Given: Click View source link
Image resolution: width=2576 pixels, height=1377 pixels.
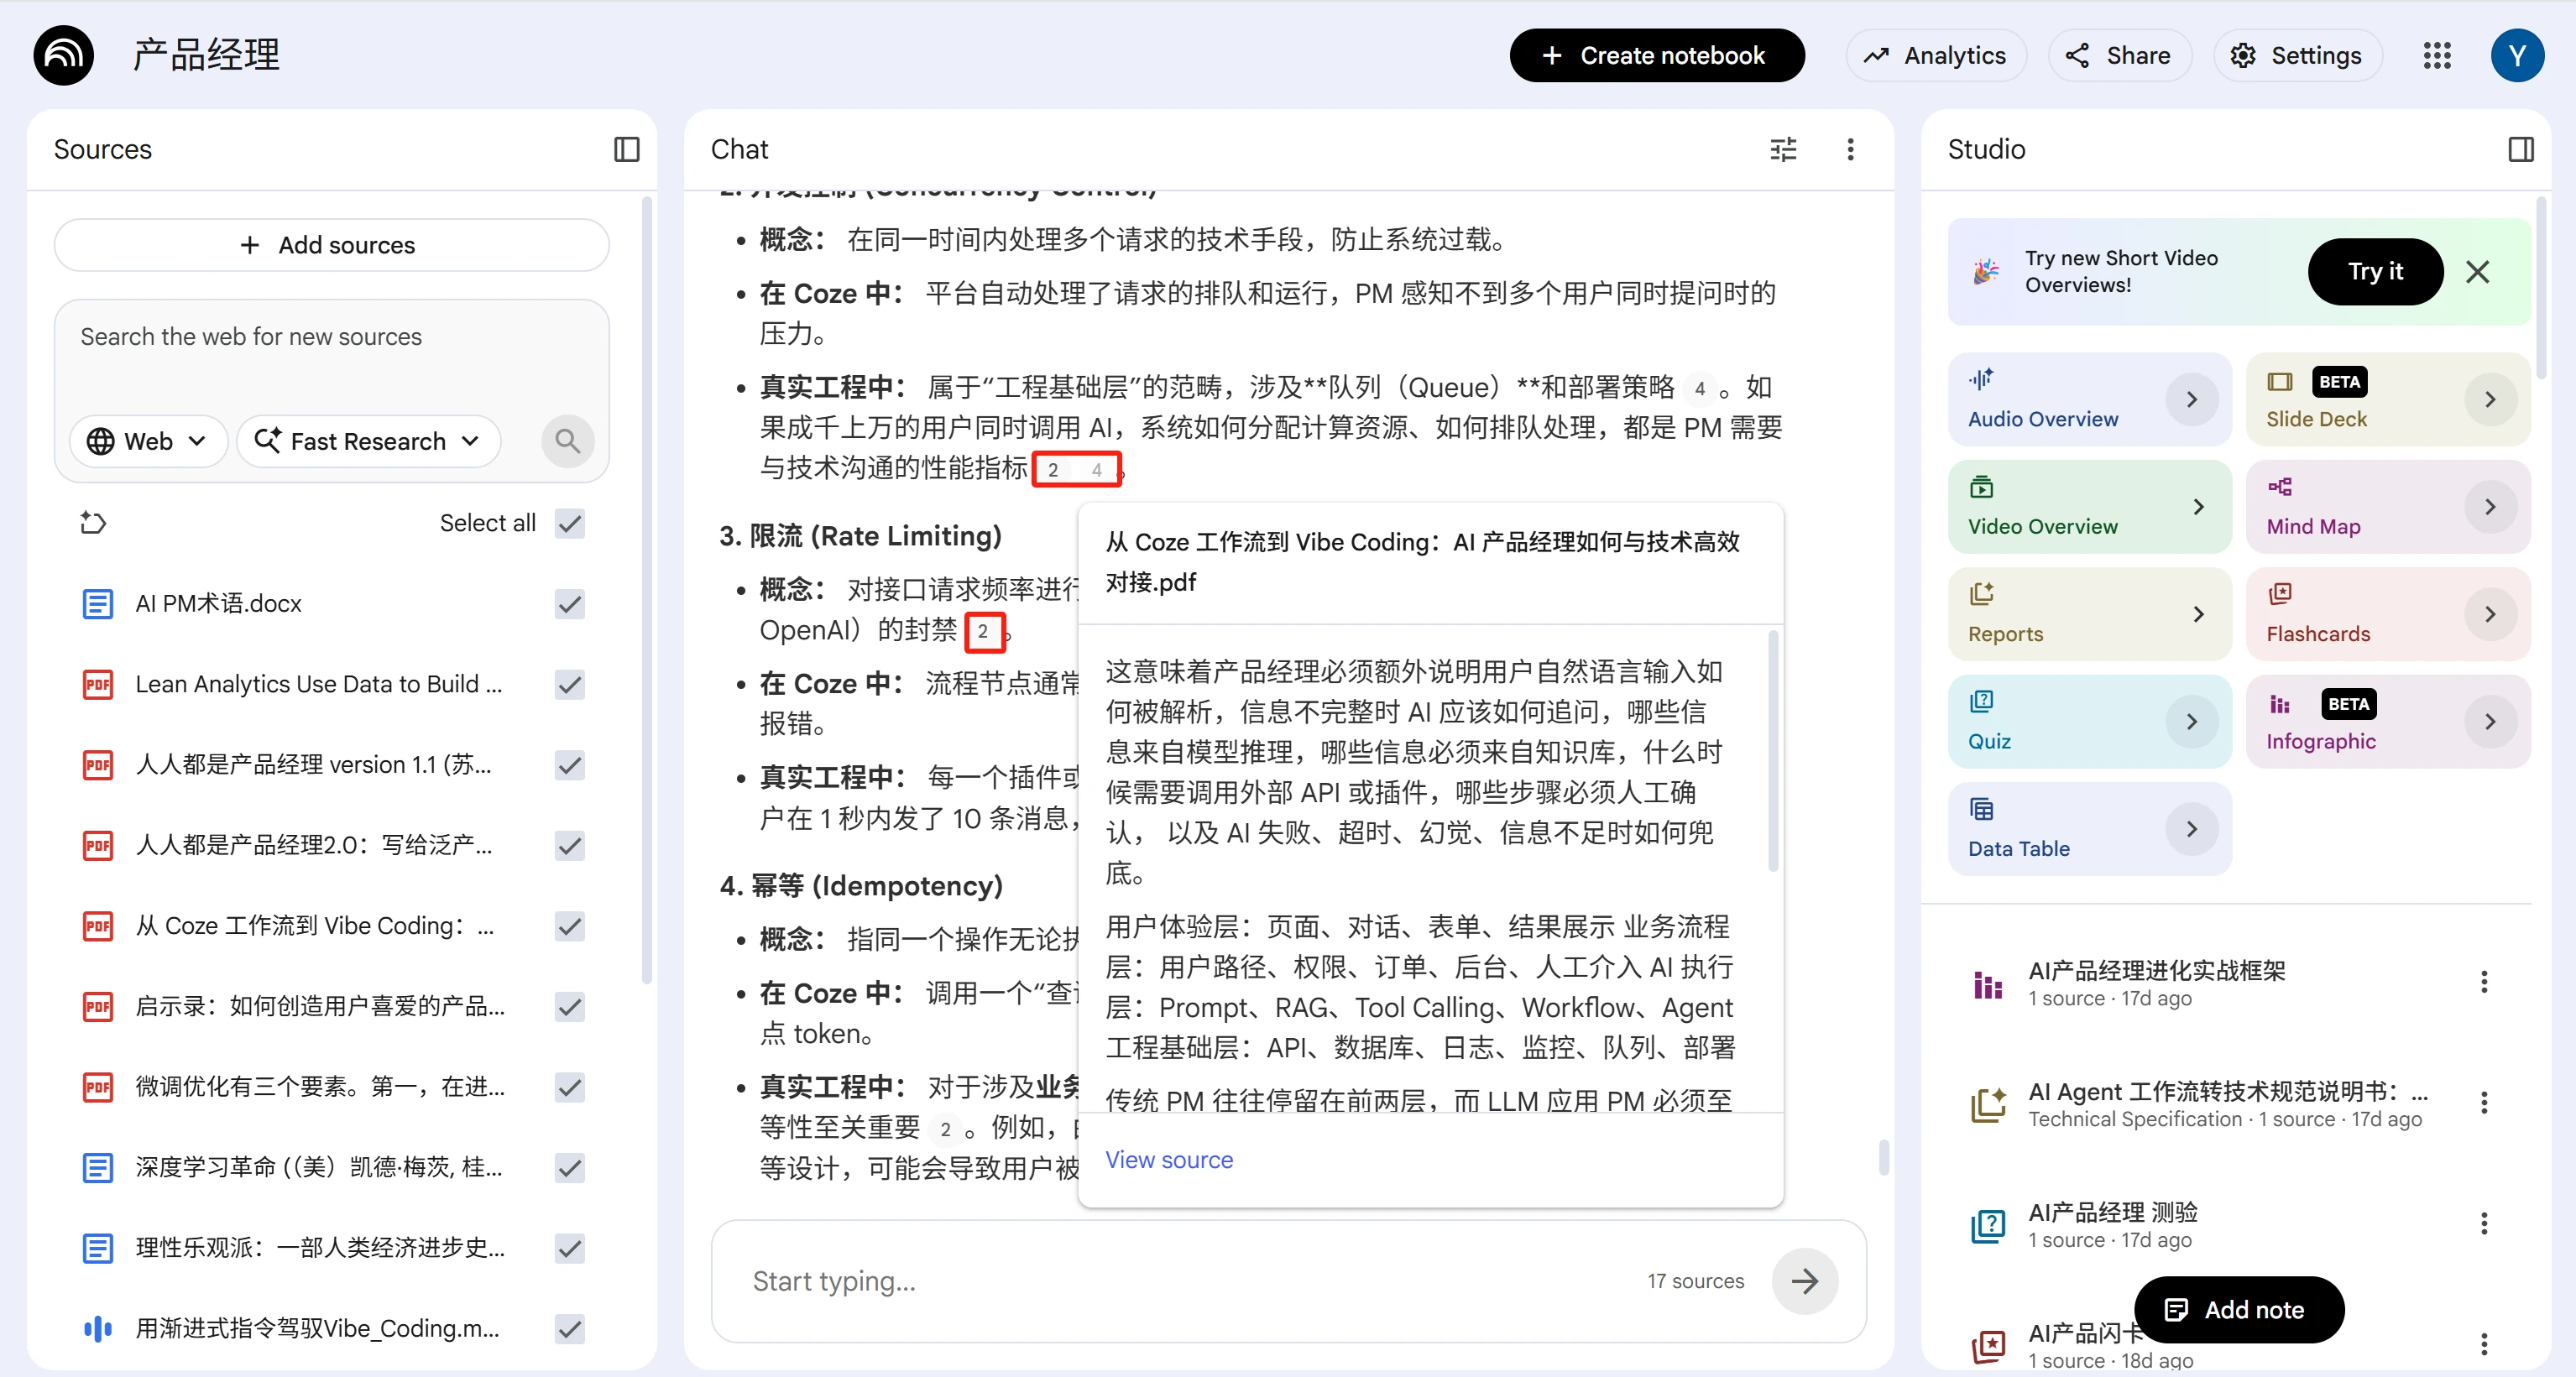Looking at the screenshot, I should tap(1168, 1160).
